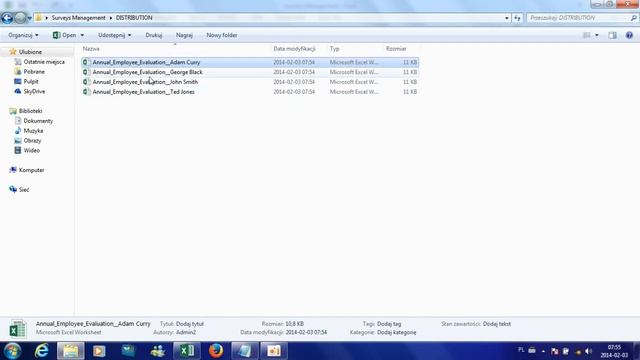The height and width of the screenshot is (360, 640).
Task: Open the Help question mark icon
Action: [629, 35]
